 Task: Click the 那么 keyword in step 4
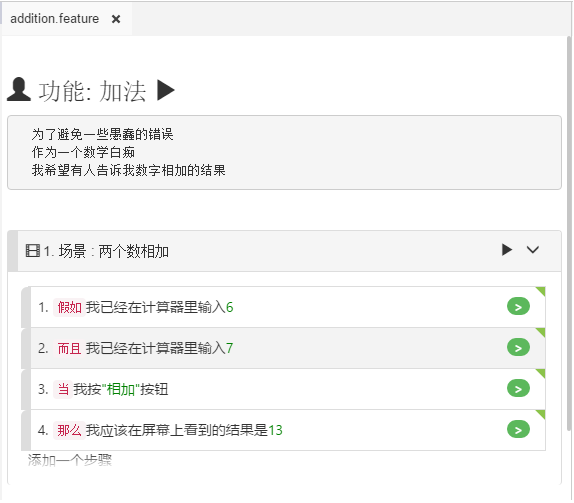(x=70, y=430)
